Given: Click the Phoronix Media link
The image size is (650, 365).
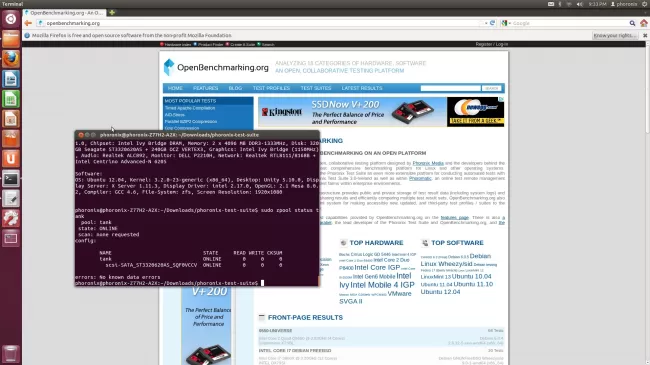Looking at the screenshot, I should click(x=428, y=163).
